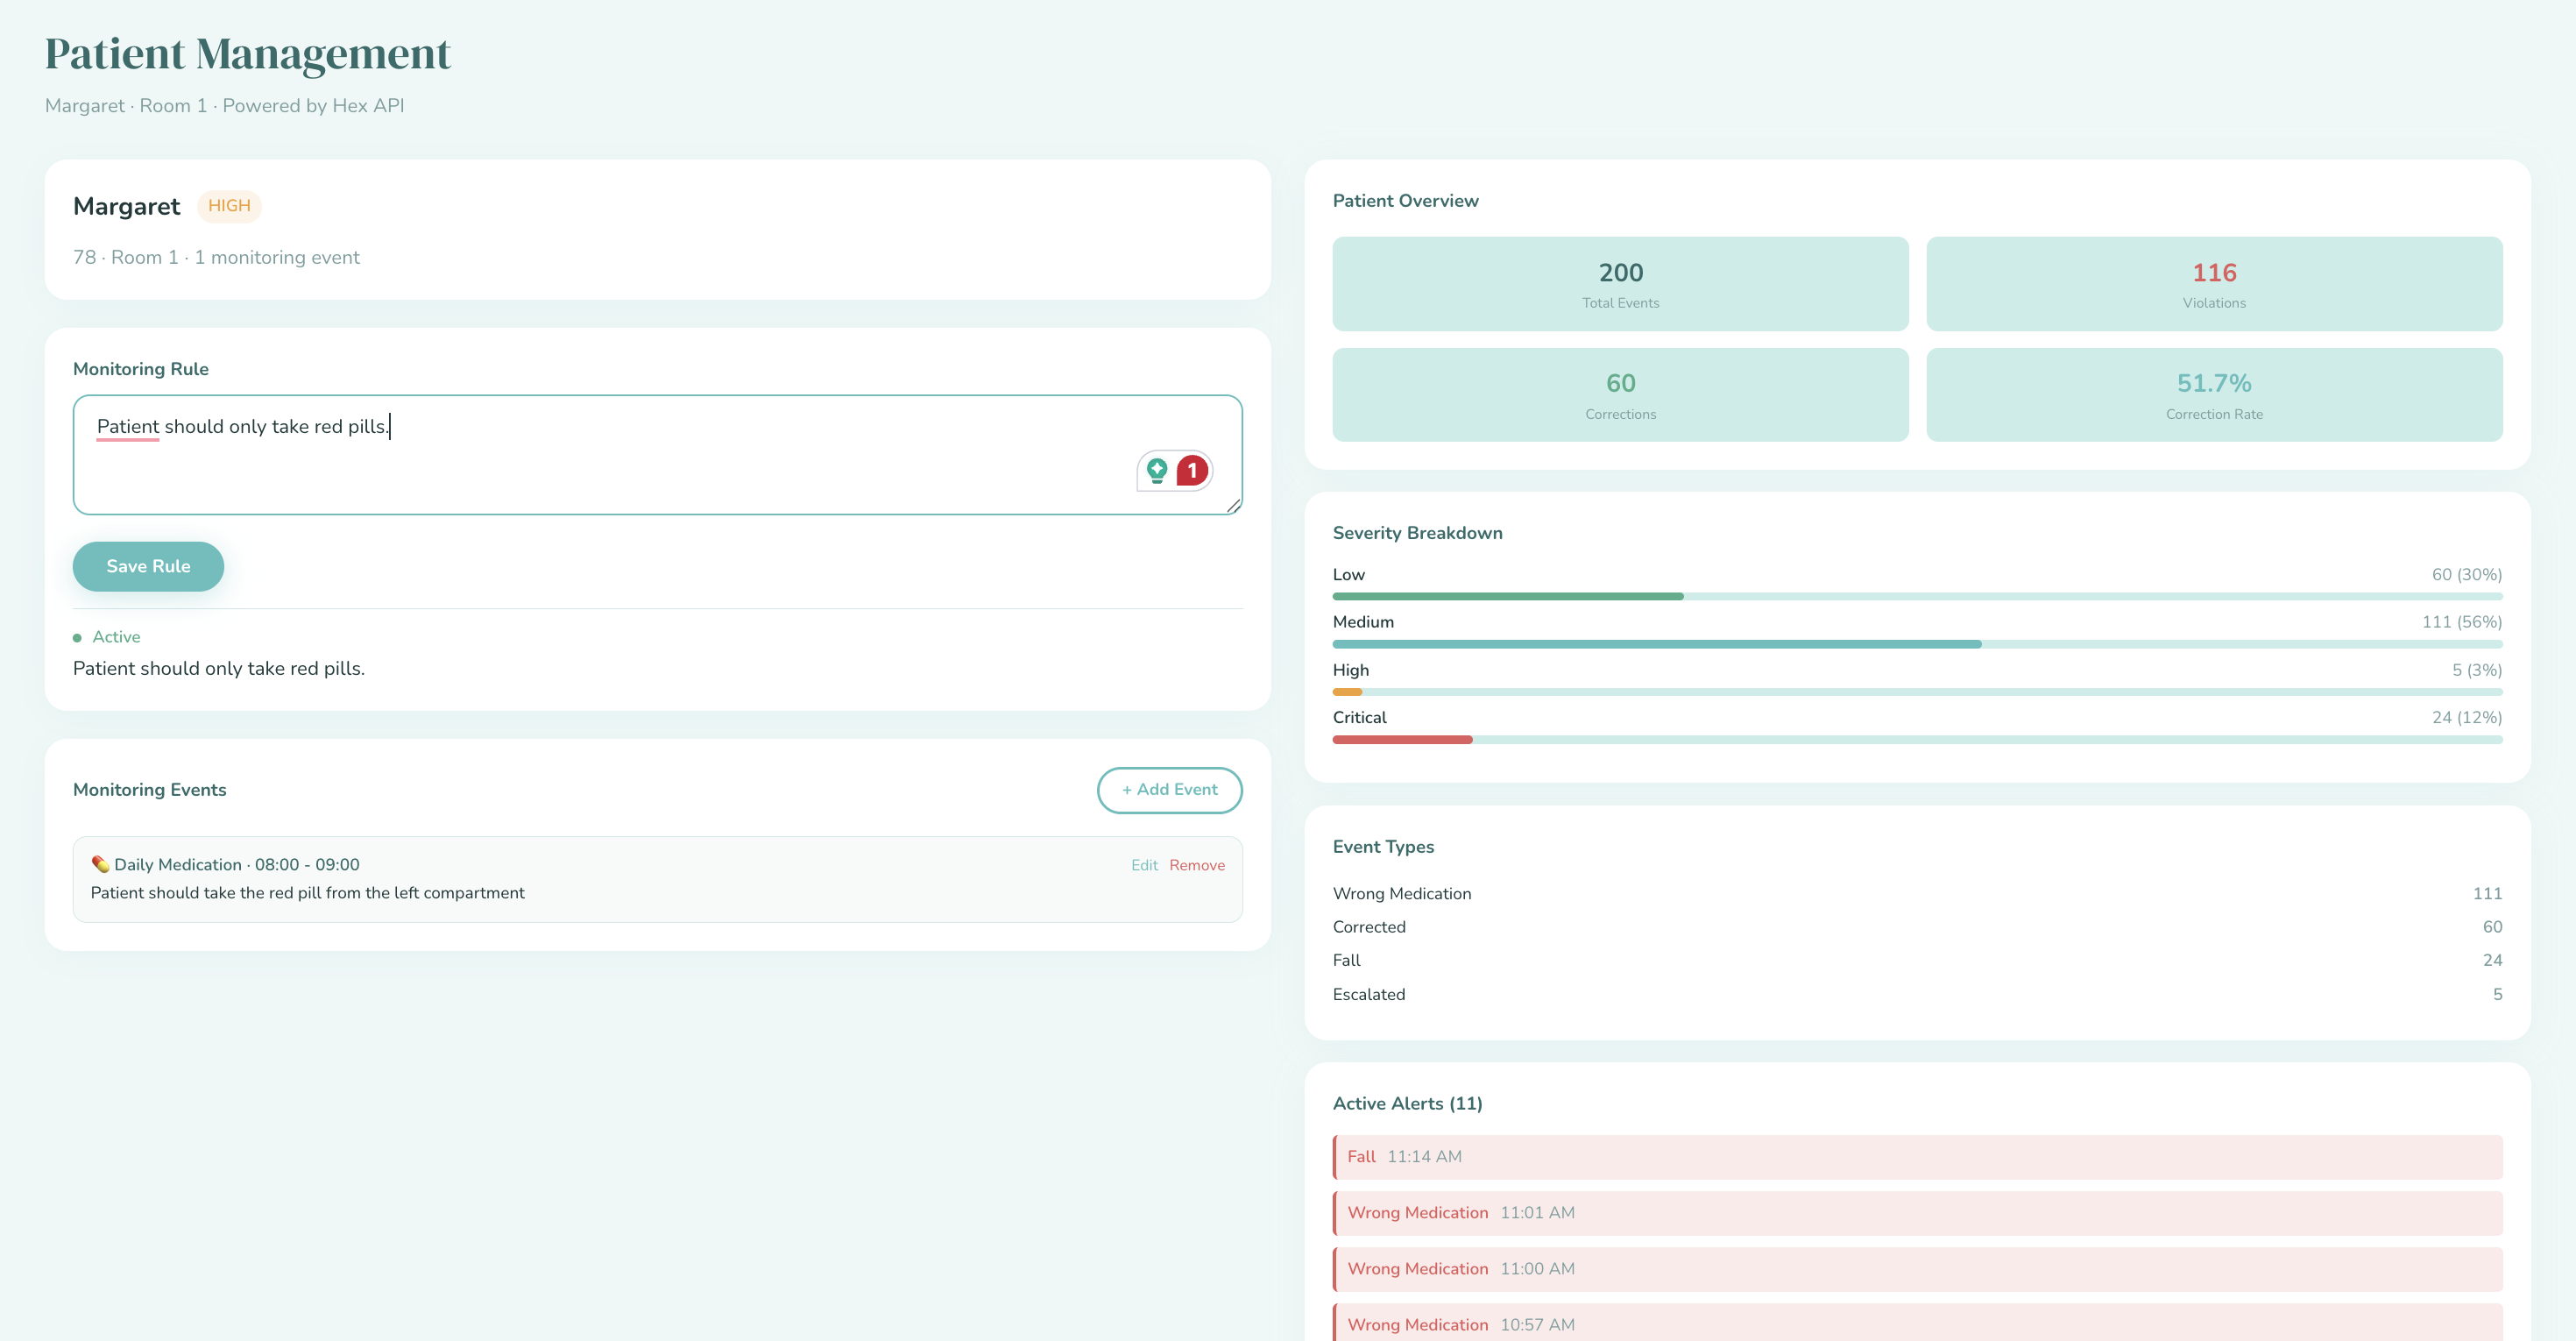Click the underlined word Patient in the rule

128,427
